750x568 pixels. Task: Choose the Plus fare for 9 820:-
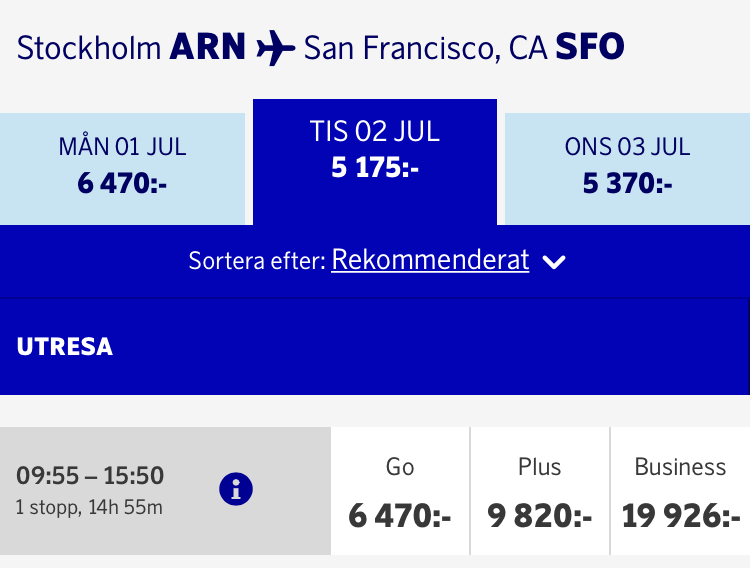pos(540,492)
